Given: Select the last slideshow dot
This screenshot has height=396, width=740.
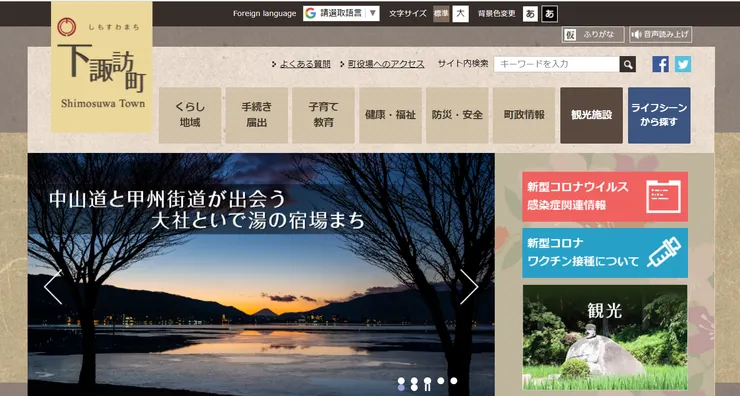Looking at the screenshot, I should 454,380.
